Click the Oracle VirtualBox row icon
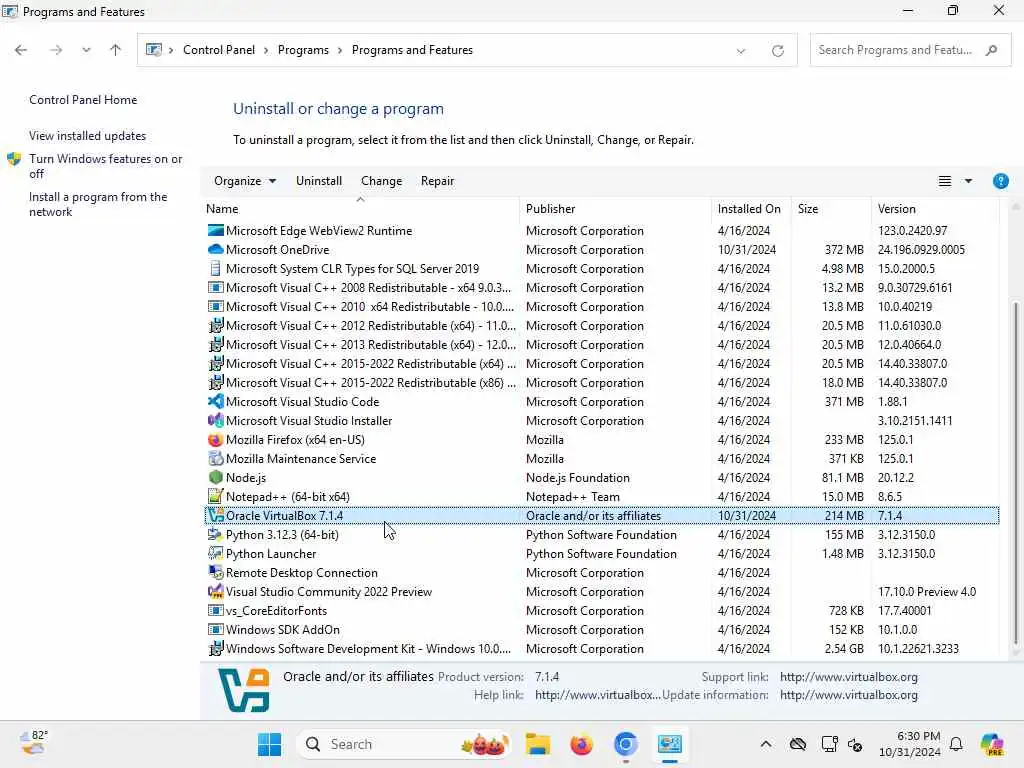 tap(215, 515)
